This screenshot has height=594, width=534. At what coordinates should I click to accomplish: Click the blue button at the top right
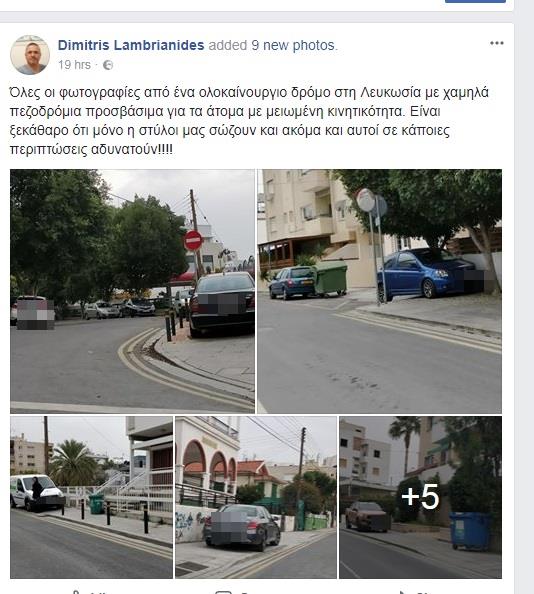[475, 1]
